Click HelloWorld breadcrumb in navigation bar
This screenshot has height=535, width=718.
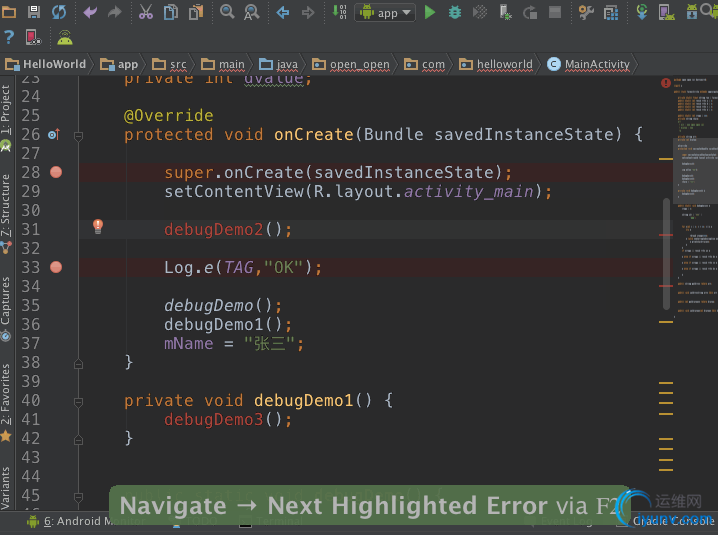point(46,64)
